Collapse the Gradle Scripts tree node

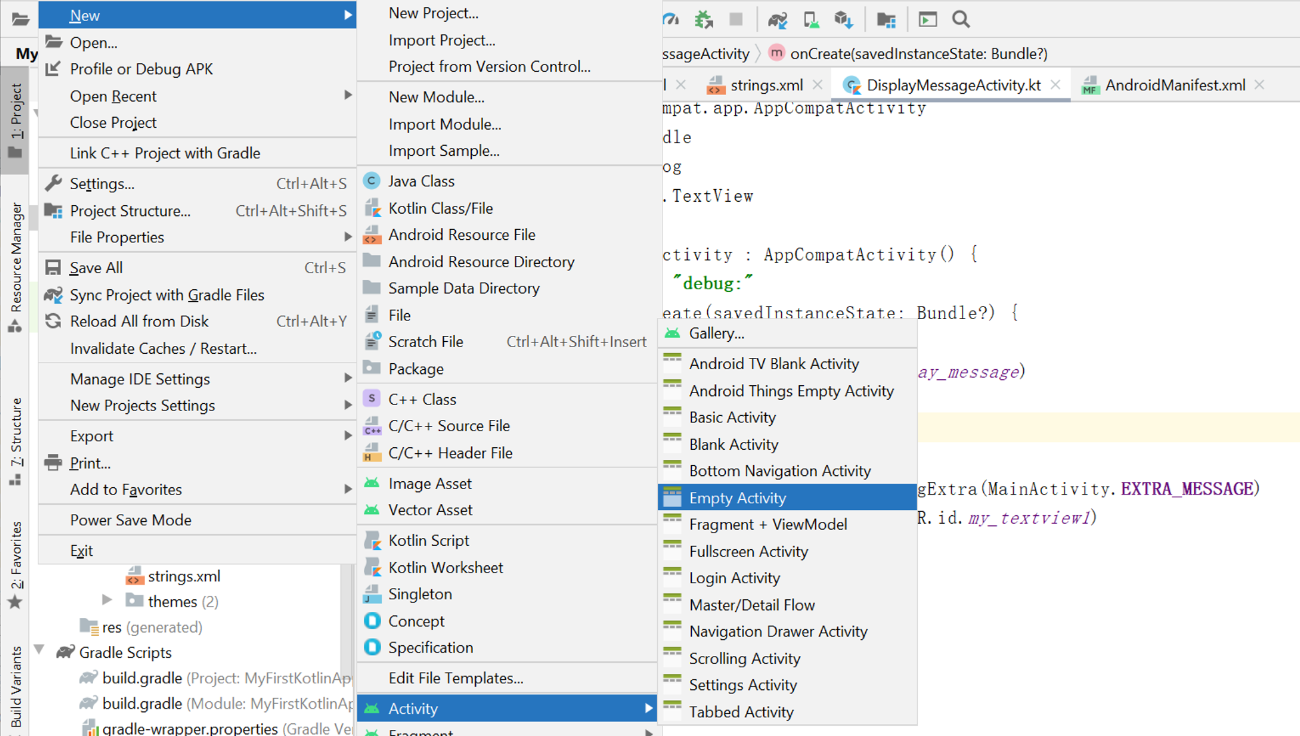39,652
